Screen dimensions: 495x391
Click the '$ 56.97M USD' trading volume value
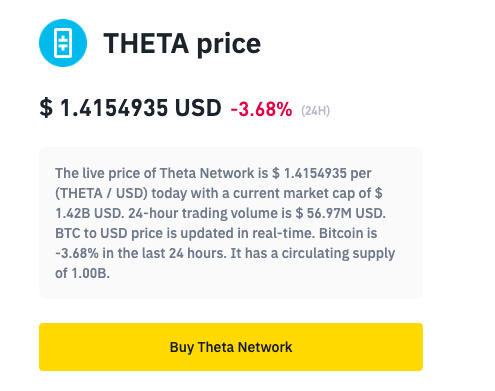(340, 213)
